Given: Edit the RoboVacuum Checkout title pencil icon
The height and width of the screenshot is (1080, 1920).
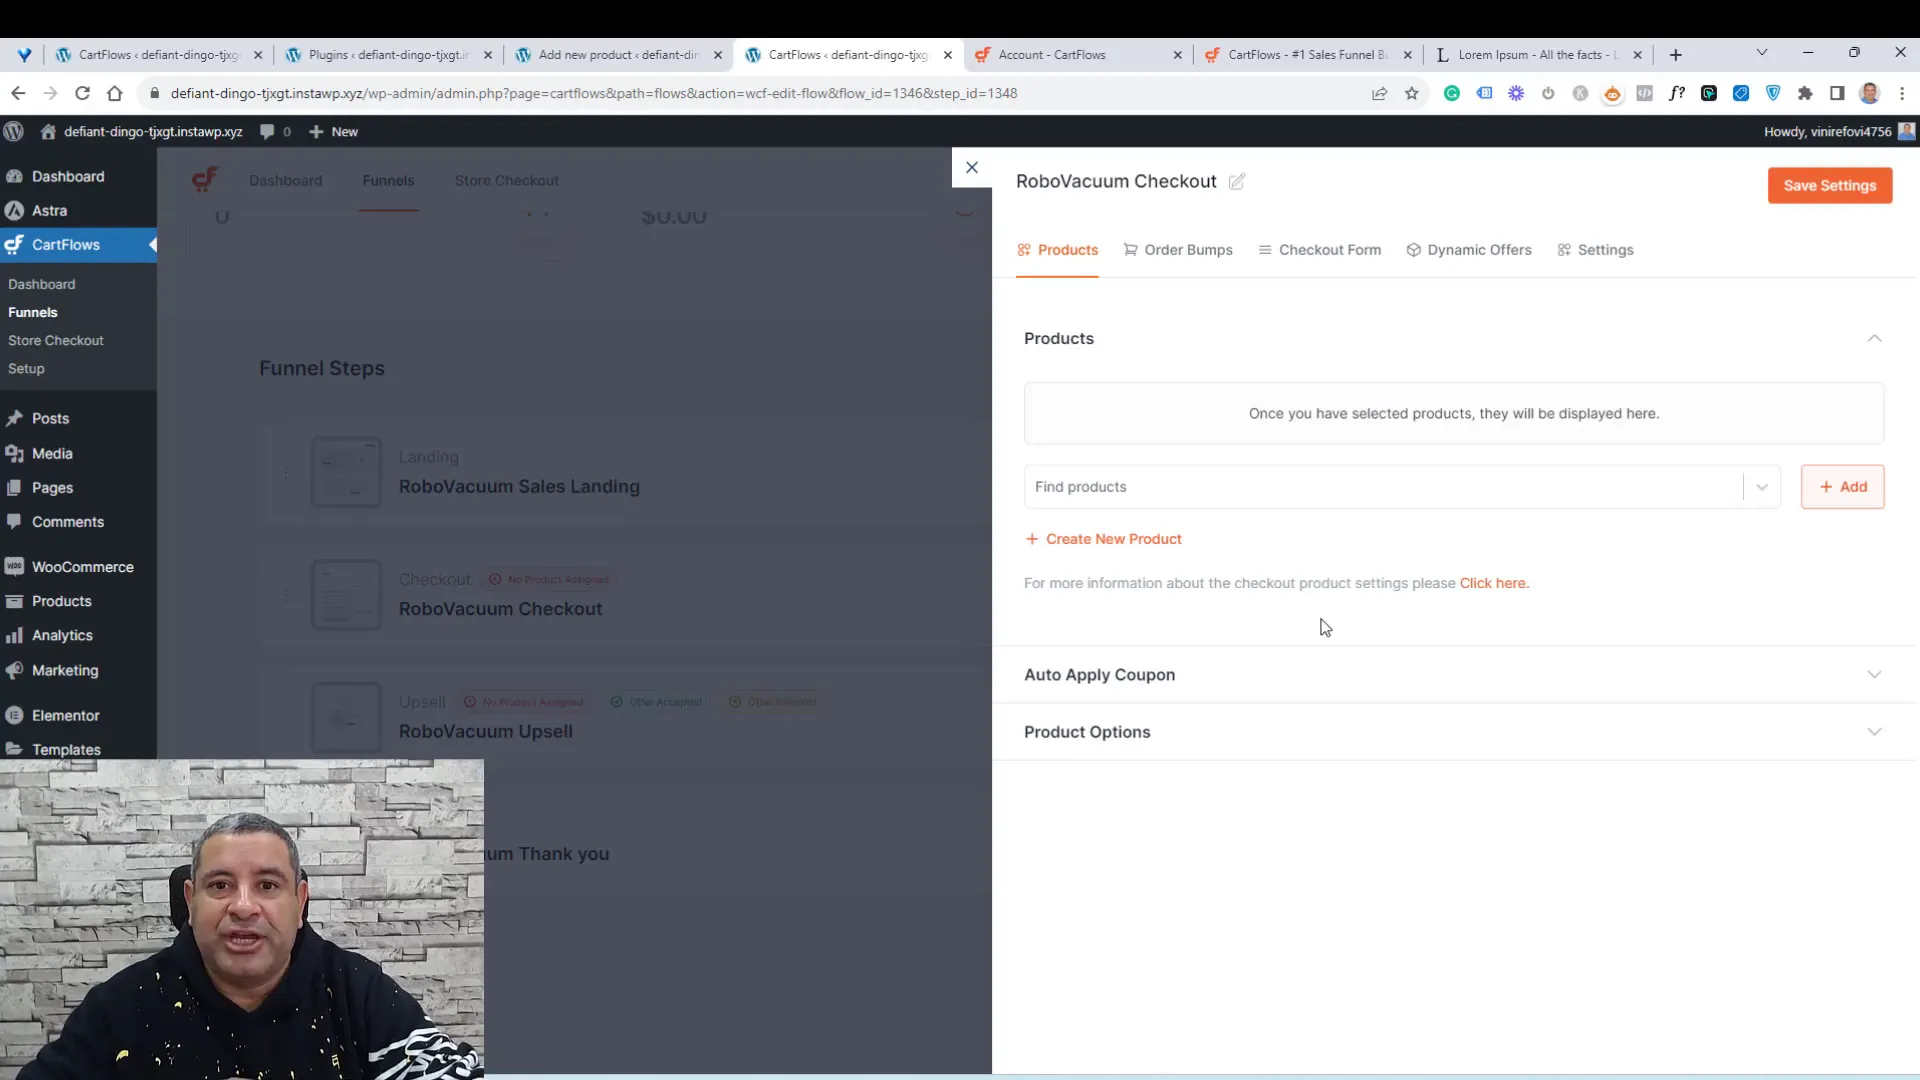Looking at the screenshot, I should tap(1237, 181).
